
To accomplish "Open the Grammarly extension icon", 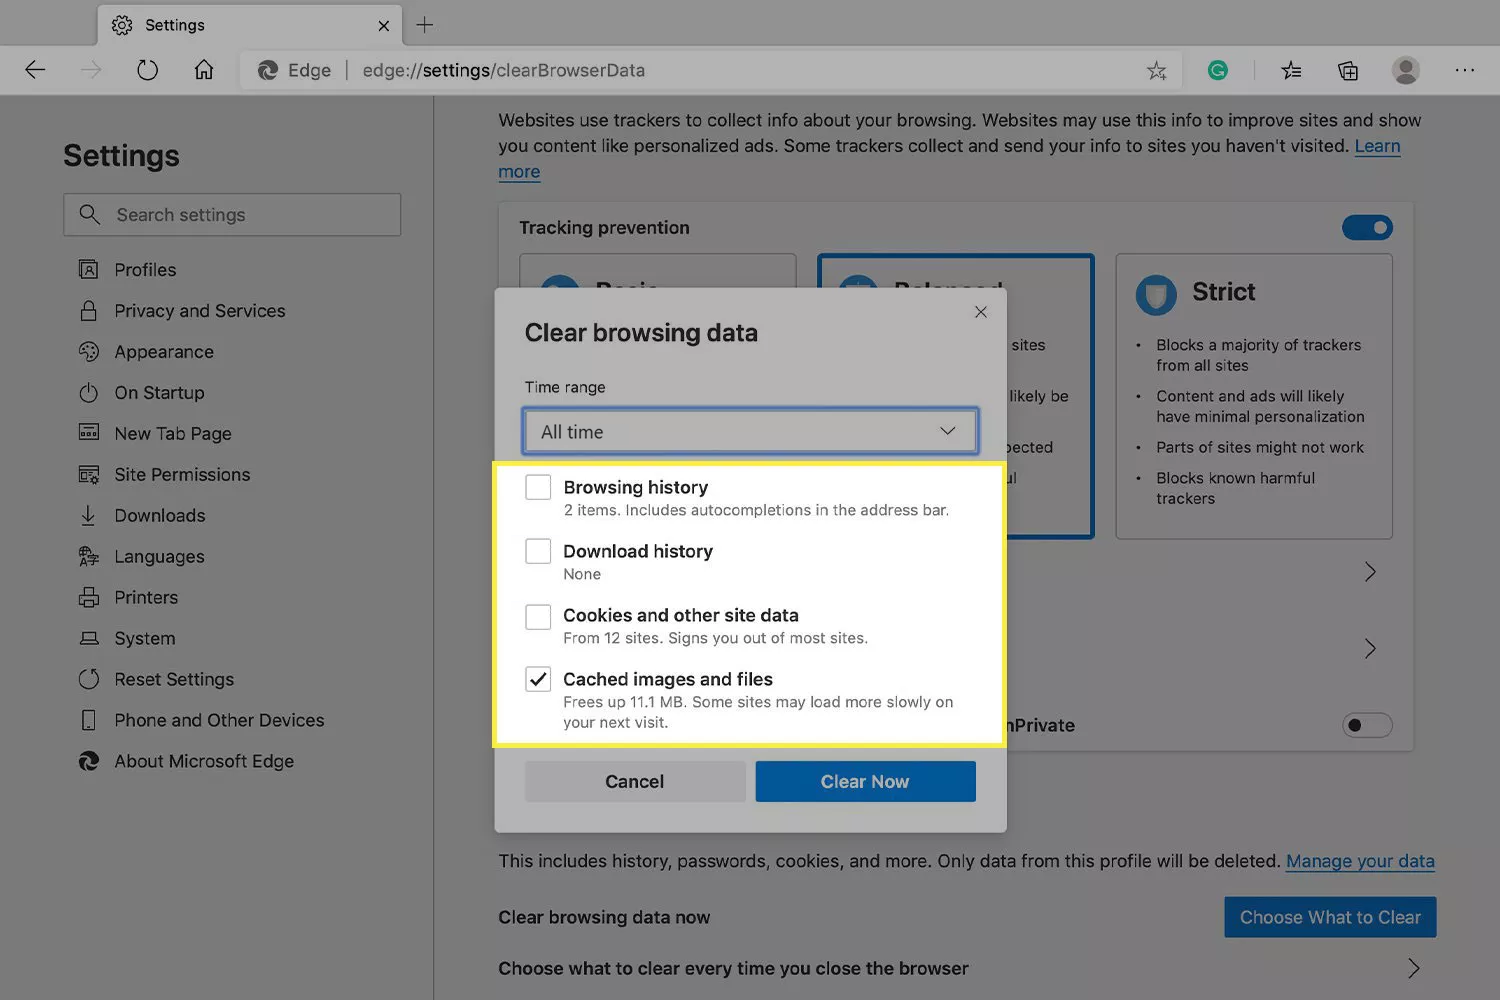I will tap(1217, 70).
